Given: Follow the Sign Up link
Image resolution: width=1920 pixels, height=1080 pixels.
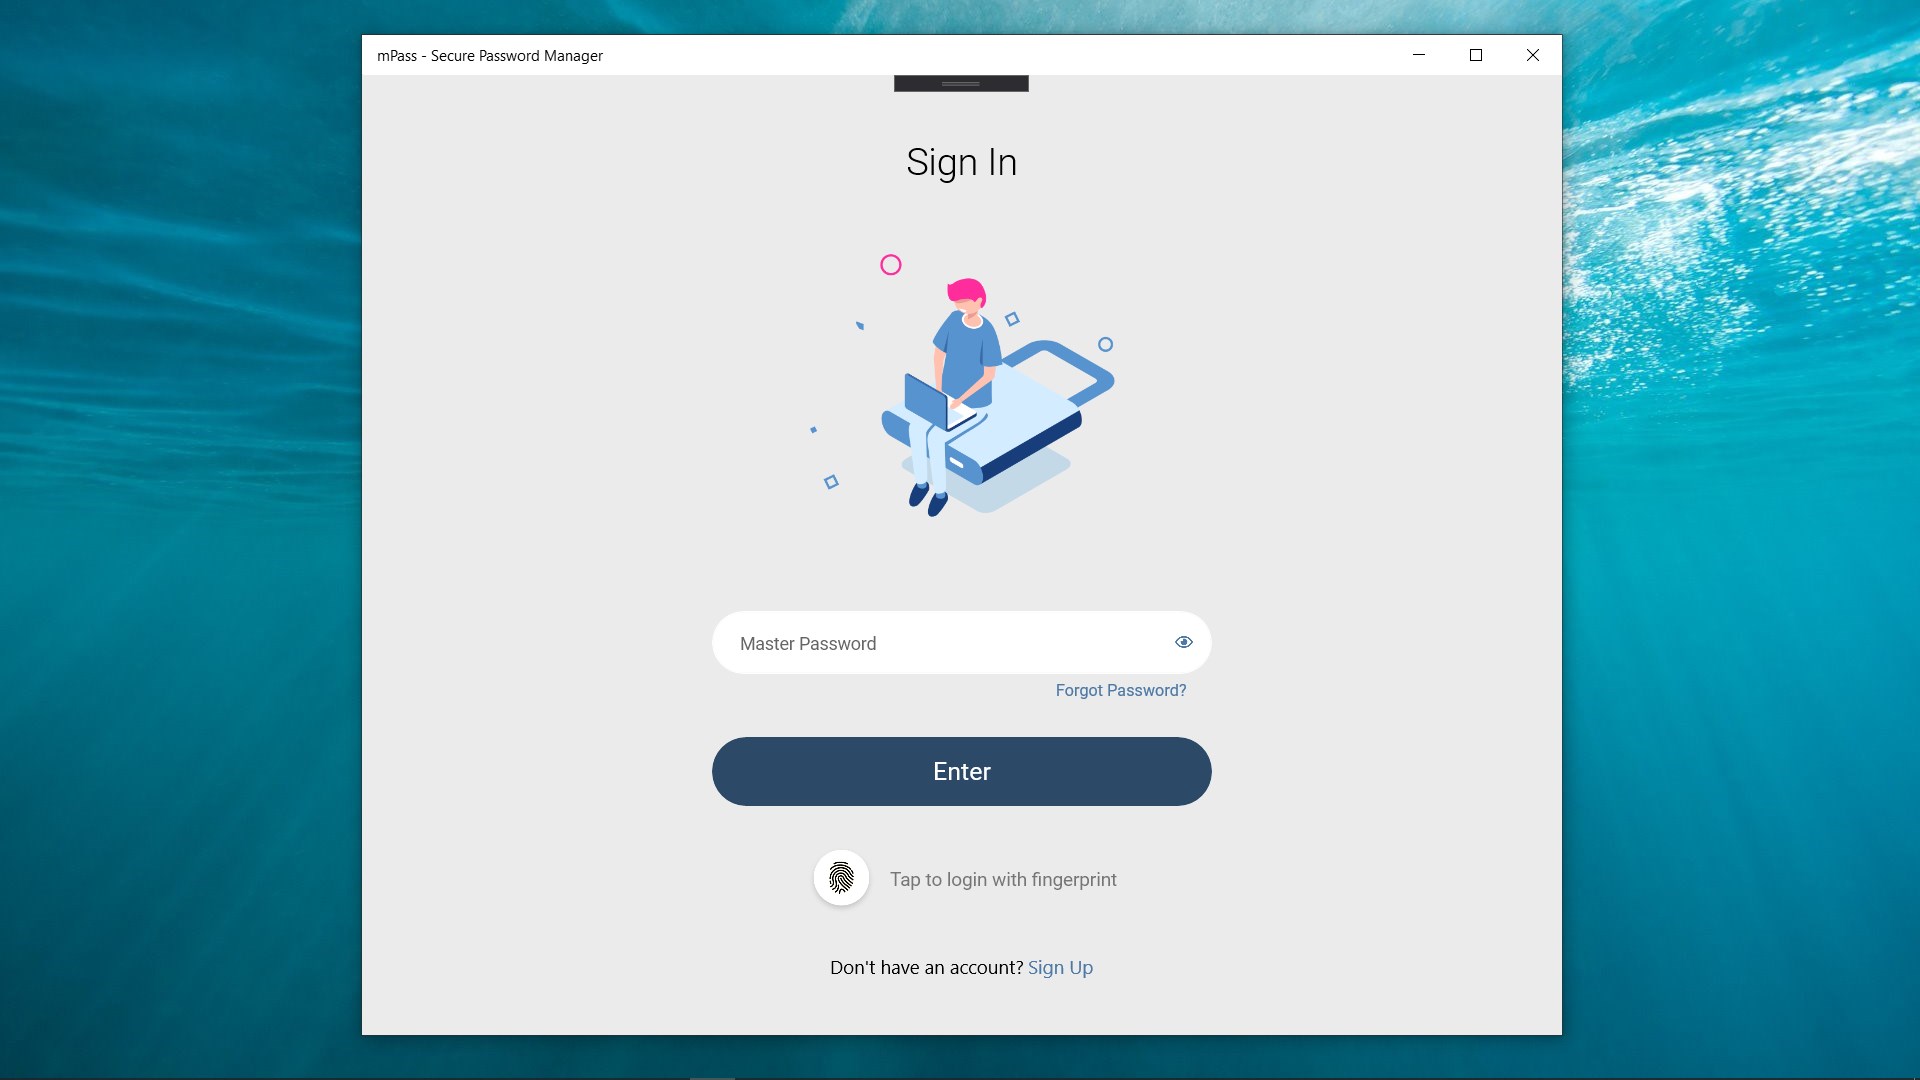Looking at the screenshot, I should pyautogui.click(x=1060, y=967).
